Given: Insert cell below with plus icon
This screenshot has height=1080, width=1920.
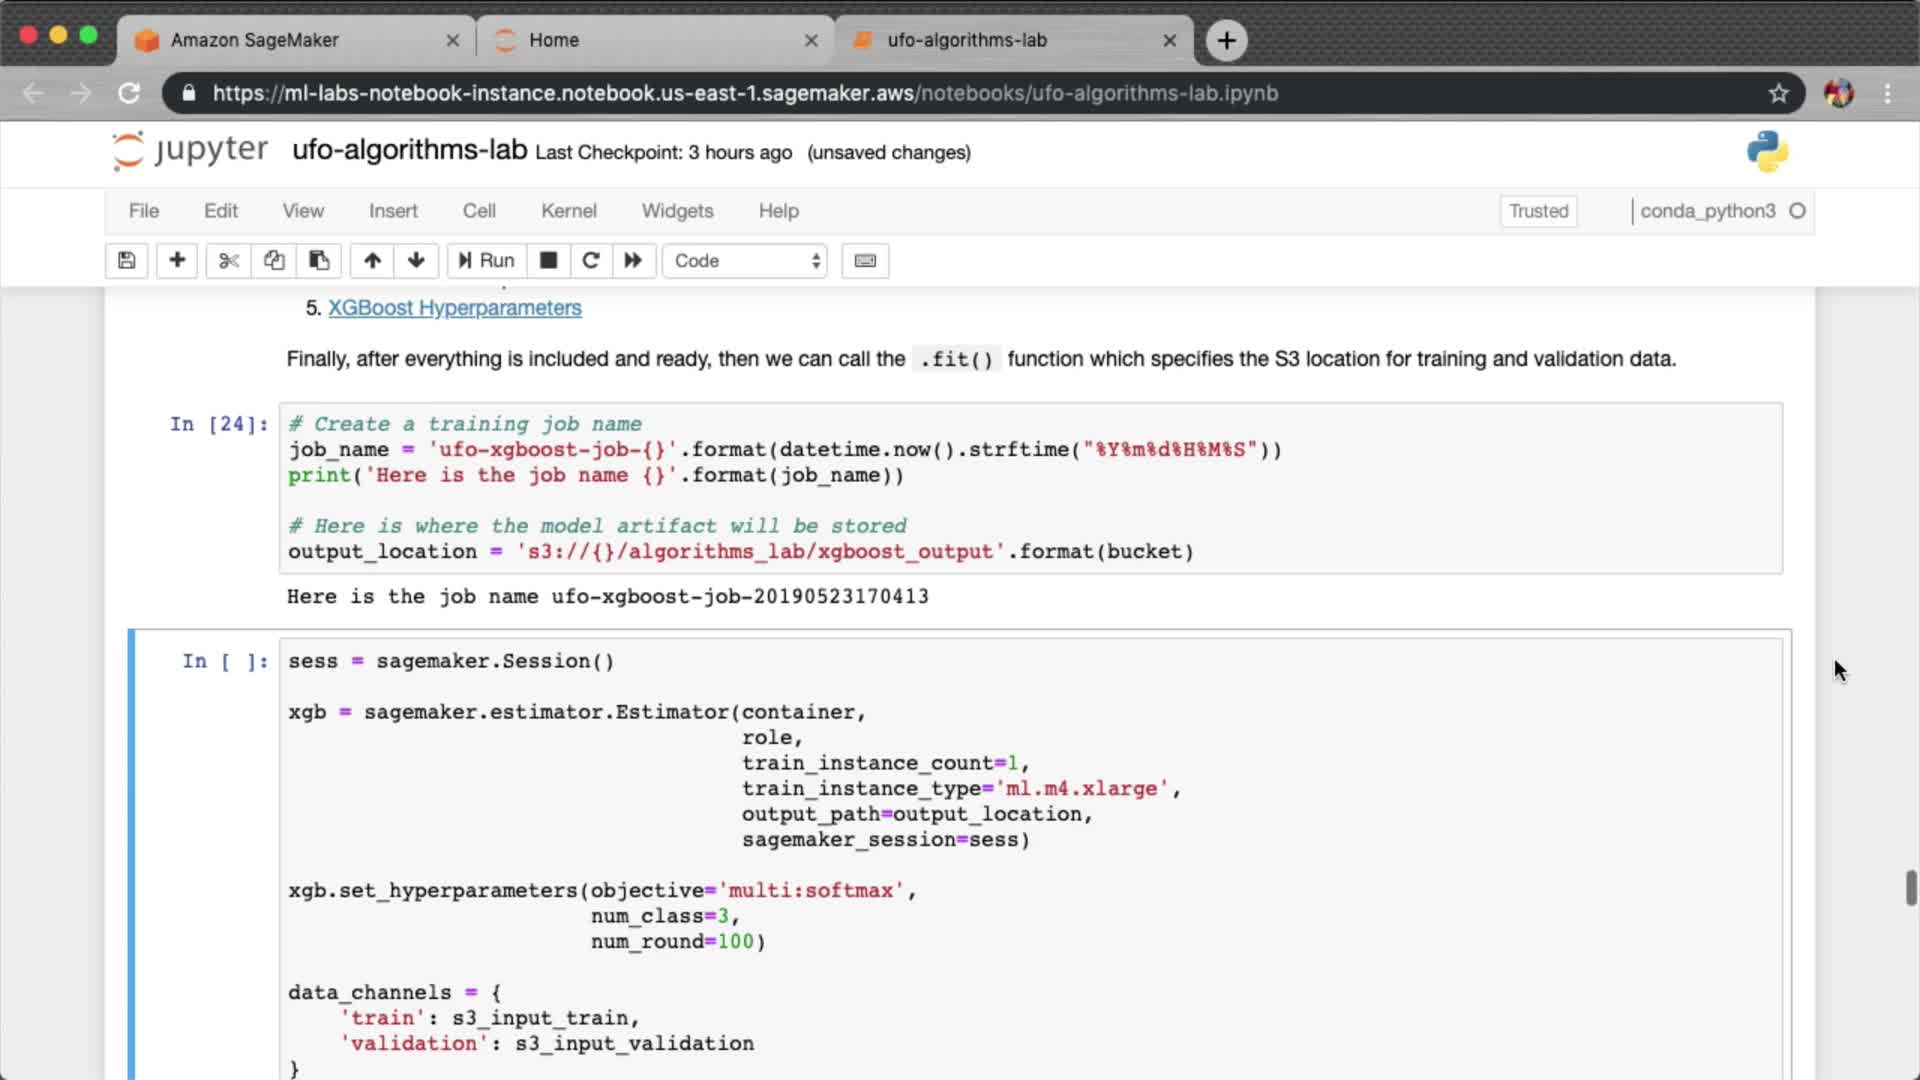Looking at the screenshot, I should tap(177, 261).
